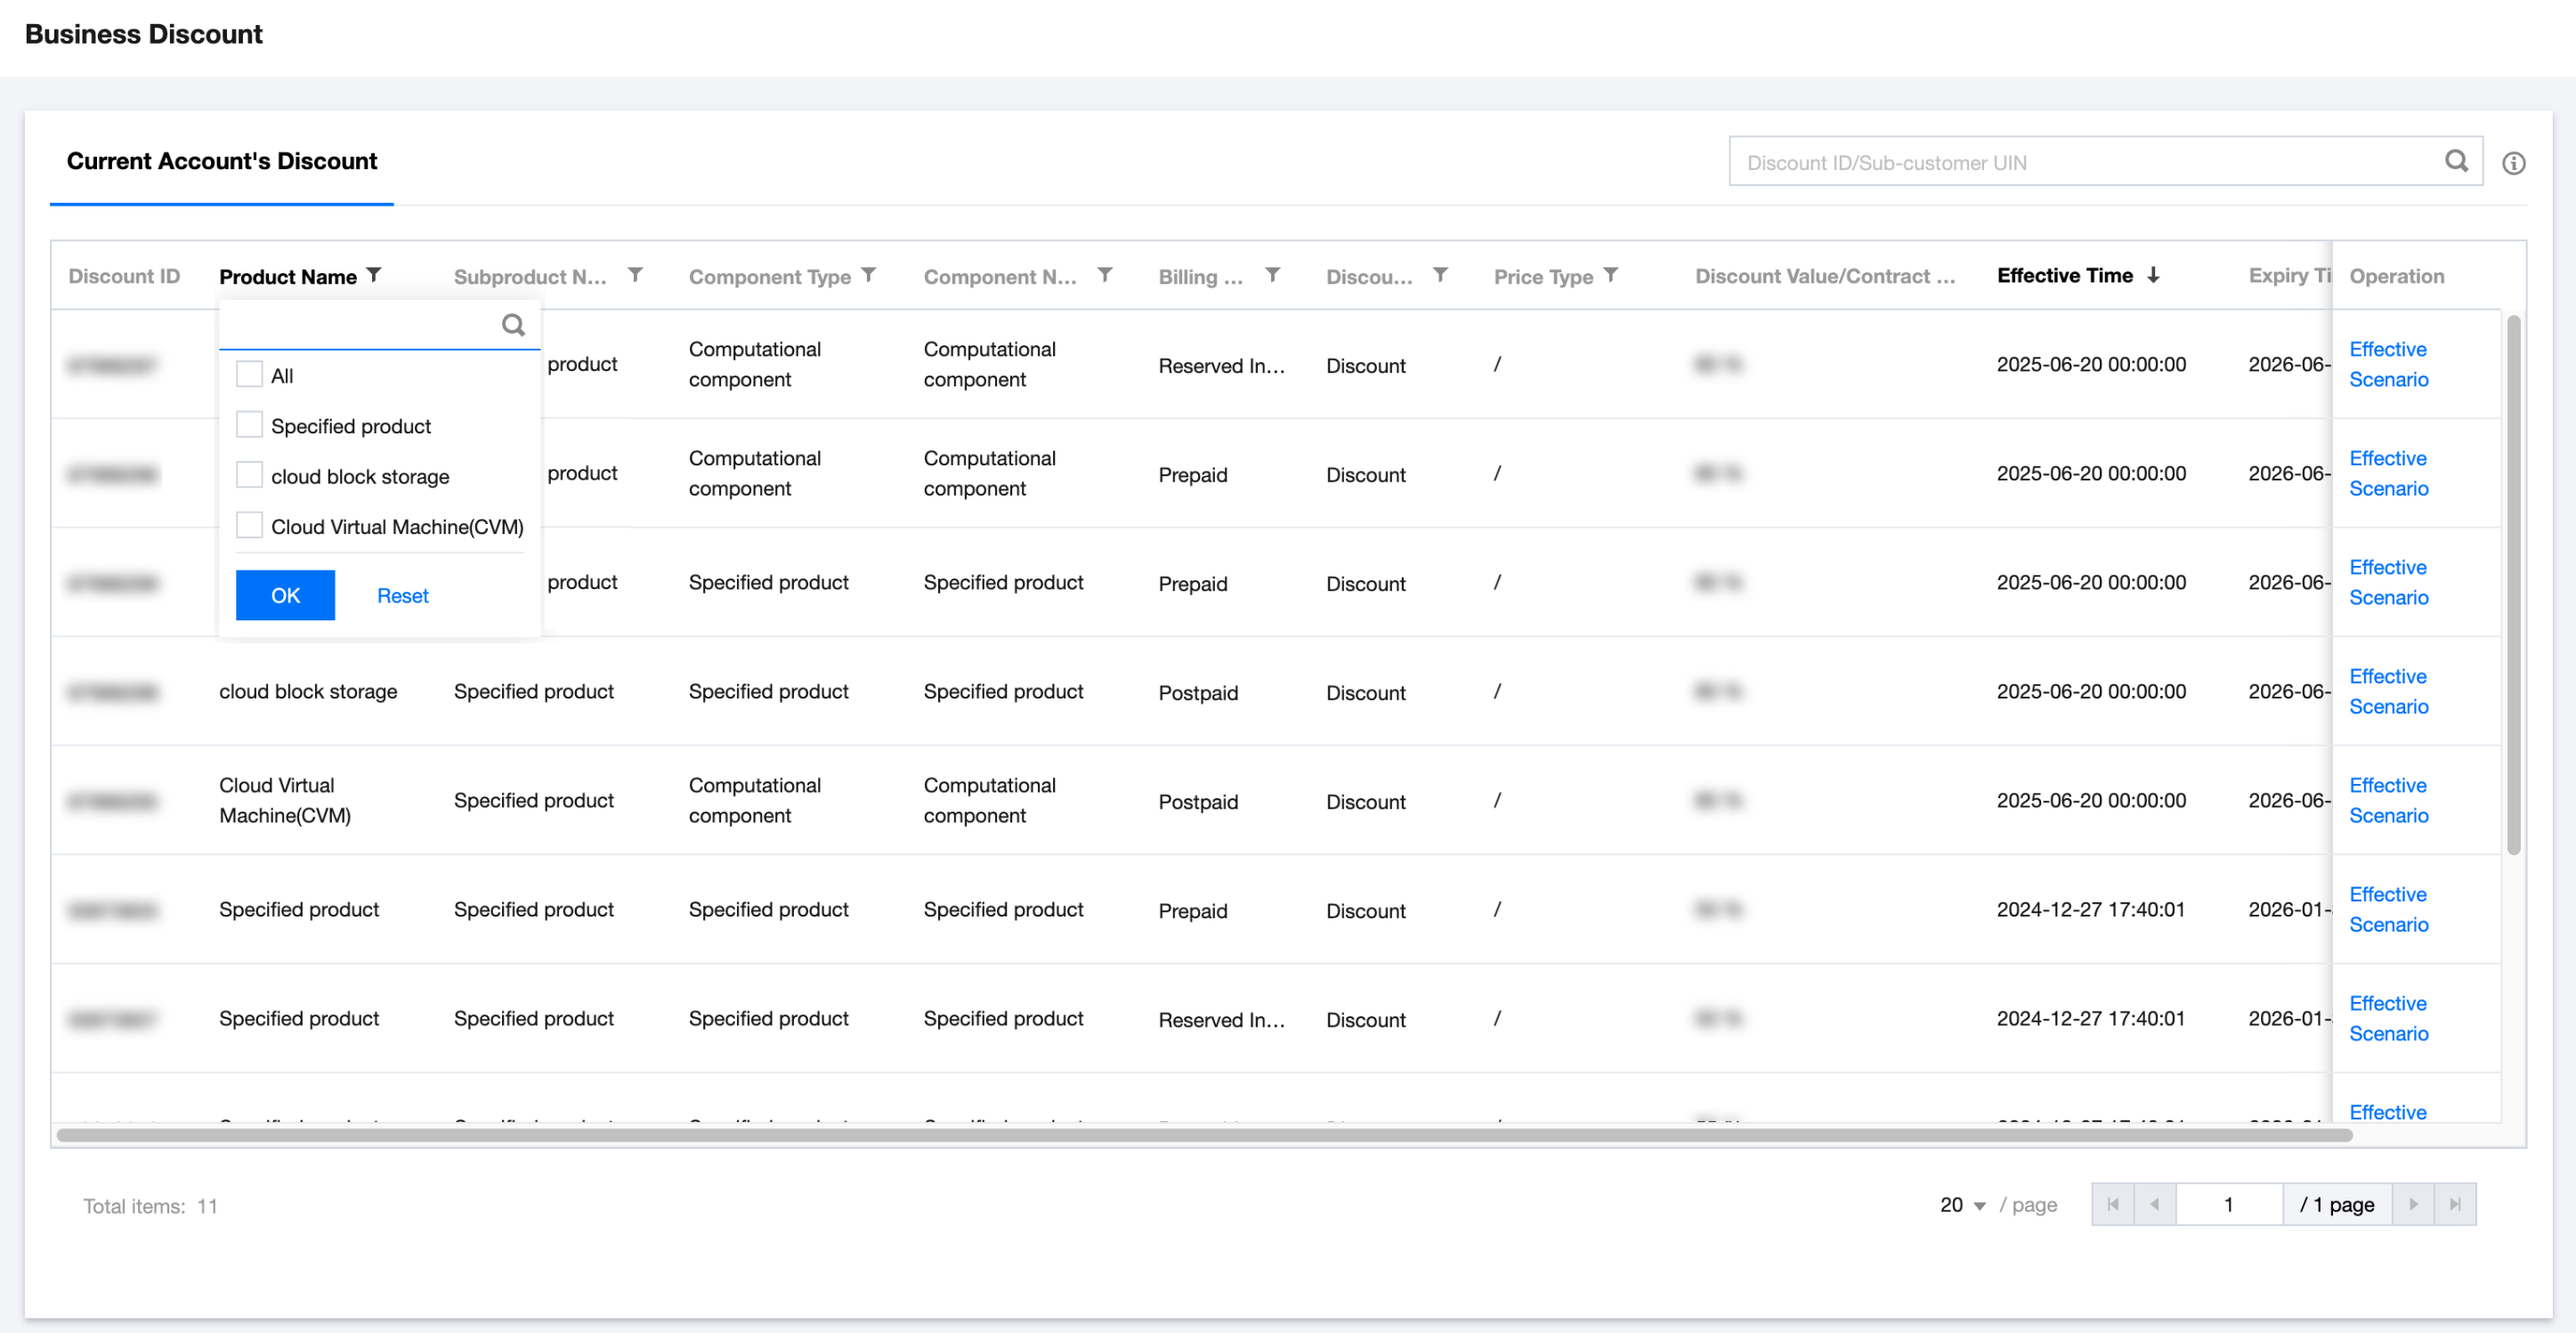The image size is (2576, 1333).
Task: Click the Billing column filter icon
Action: pos(1272,275)
